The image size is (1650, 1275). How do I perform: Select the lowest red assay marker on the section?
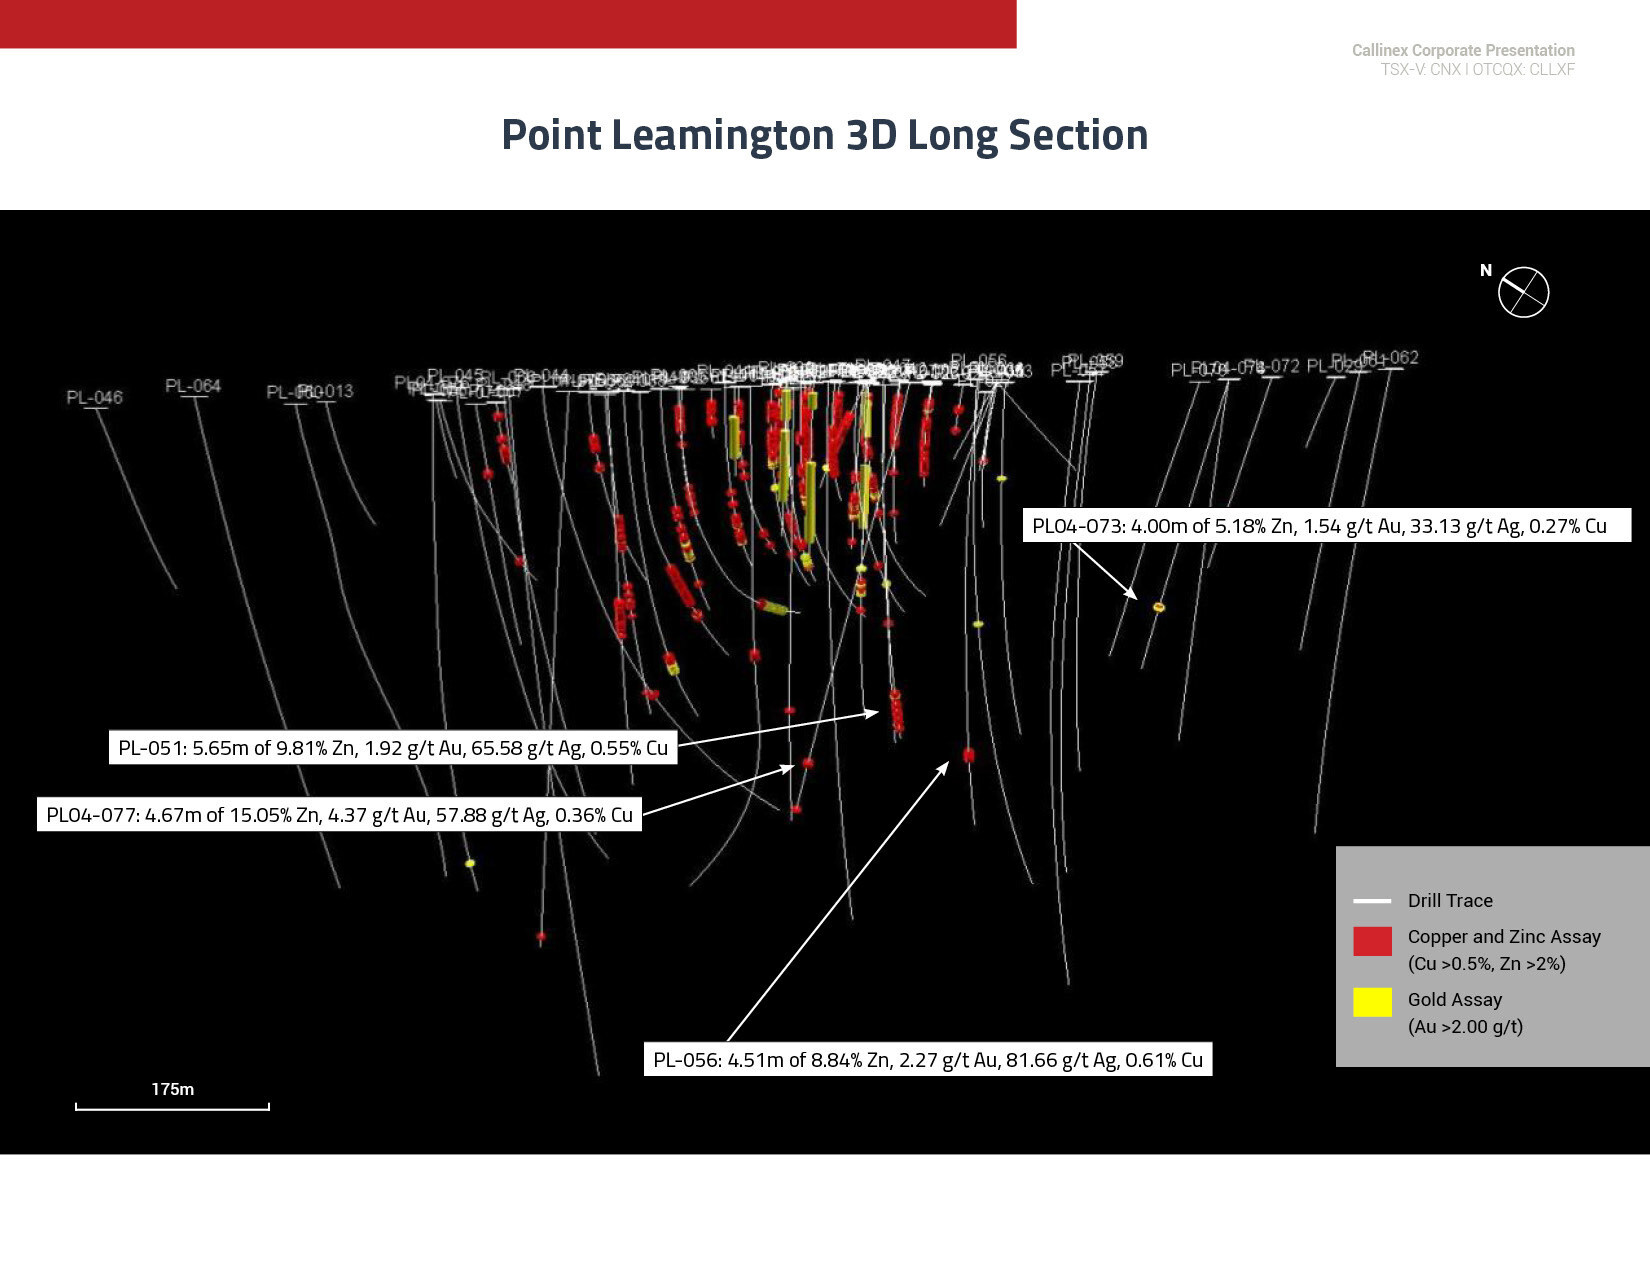[x=541, y=937]
